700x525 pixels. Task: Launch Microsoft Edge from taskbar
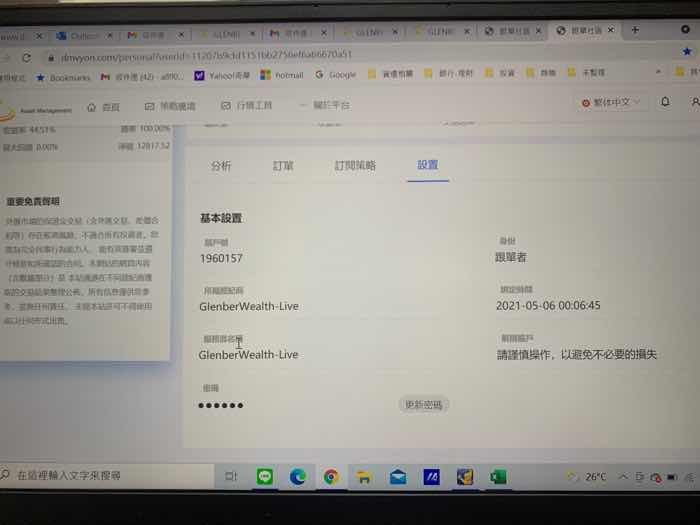point(298,477)
